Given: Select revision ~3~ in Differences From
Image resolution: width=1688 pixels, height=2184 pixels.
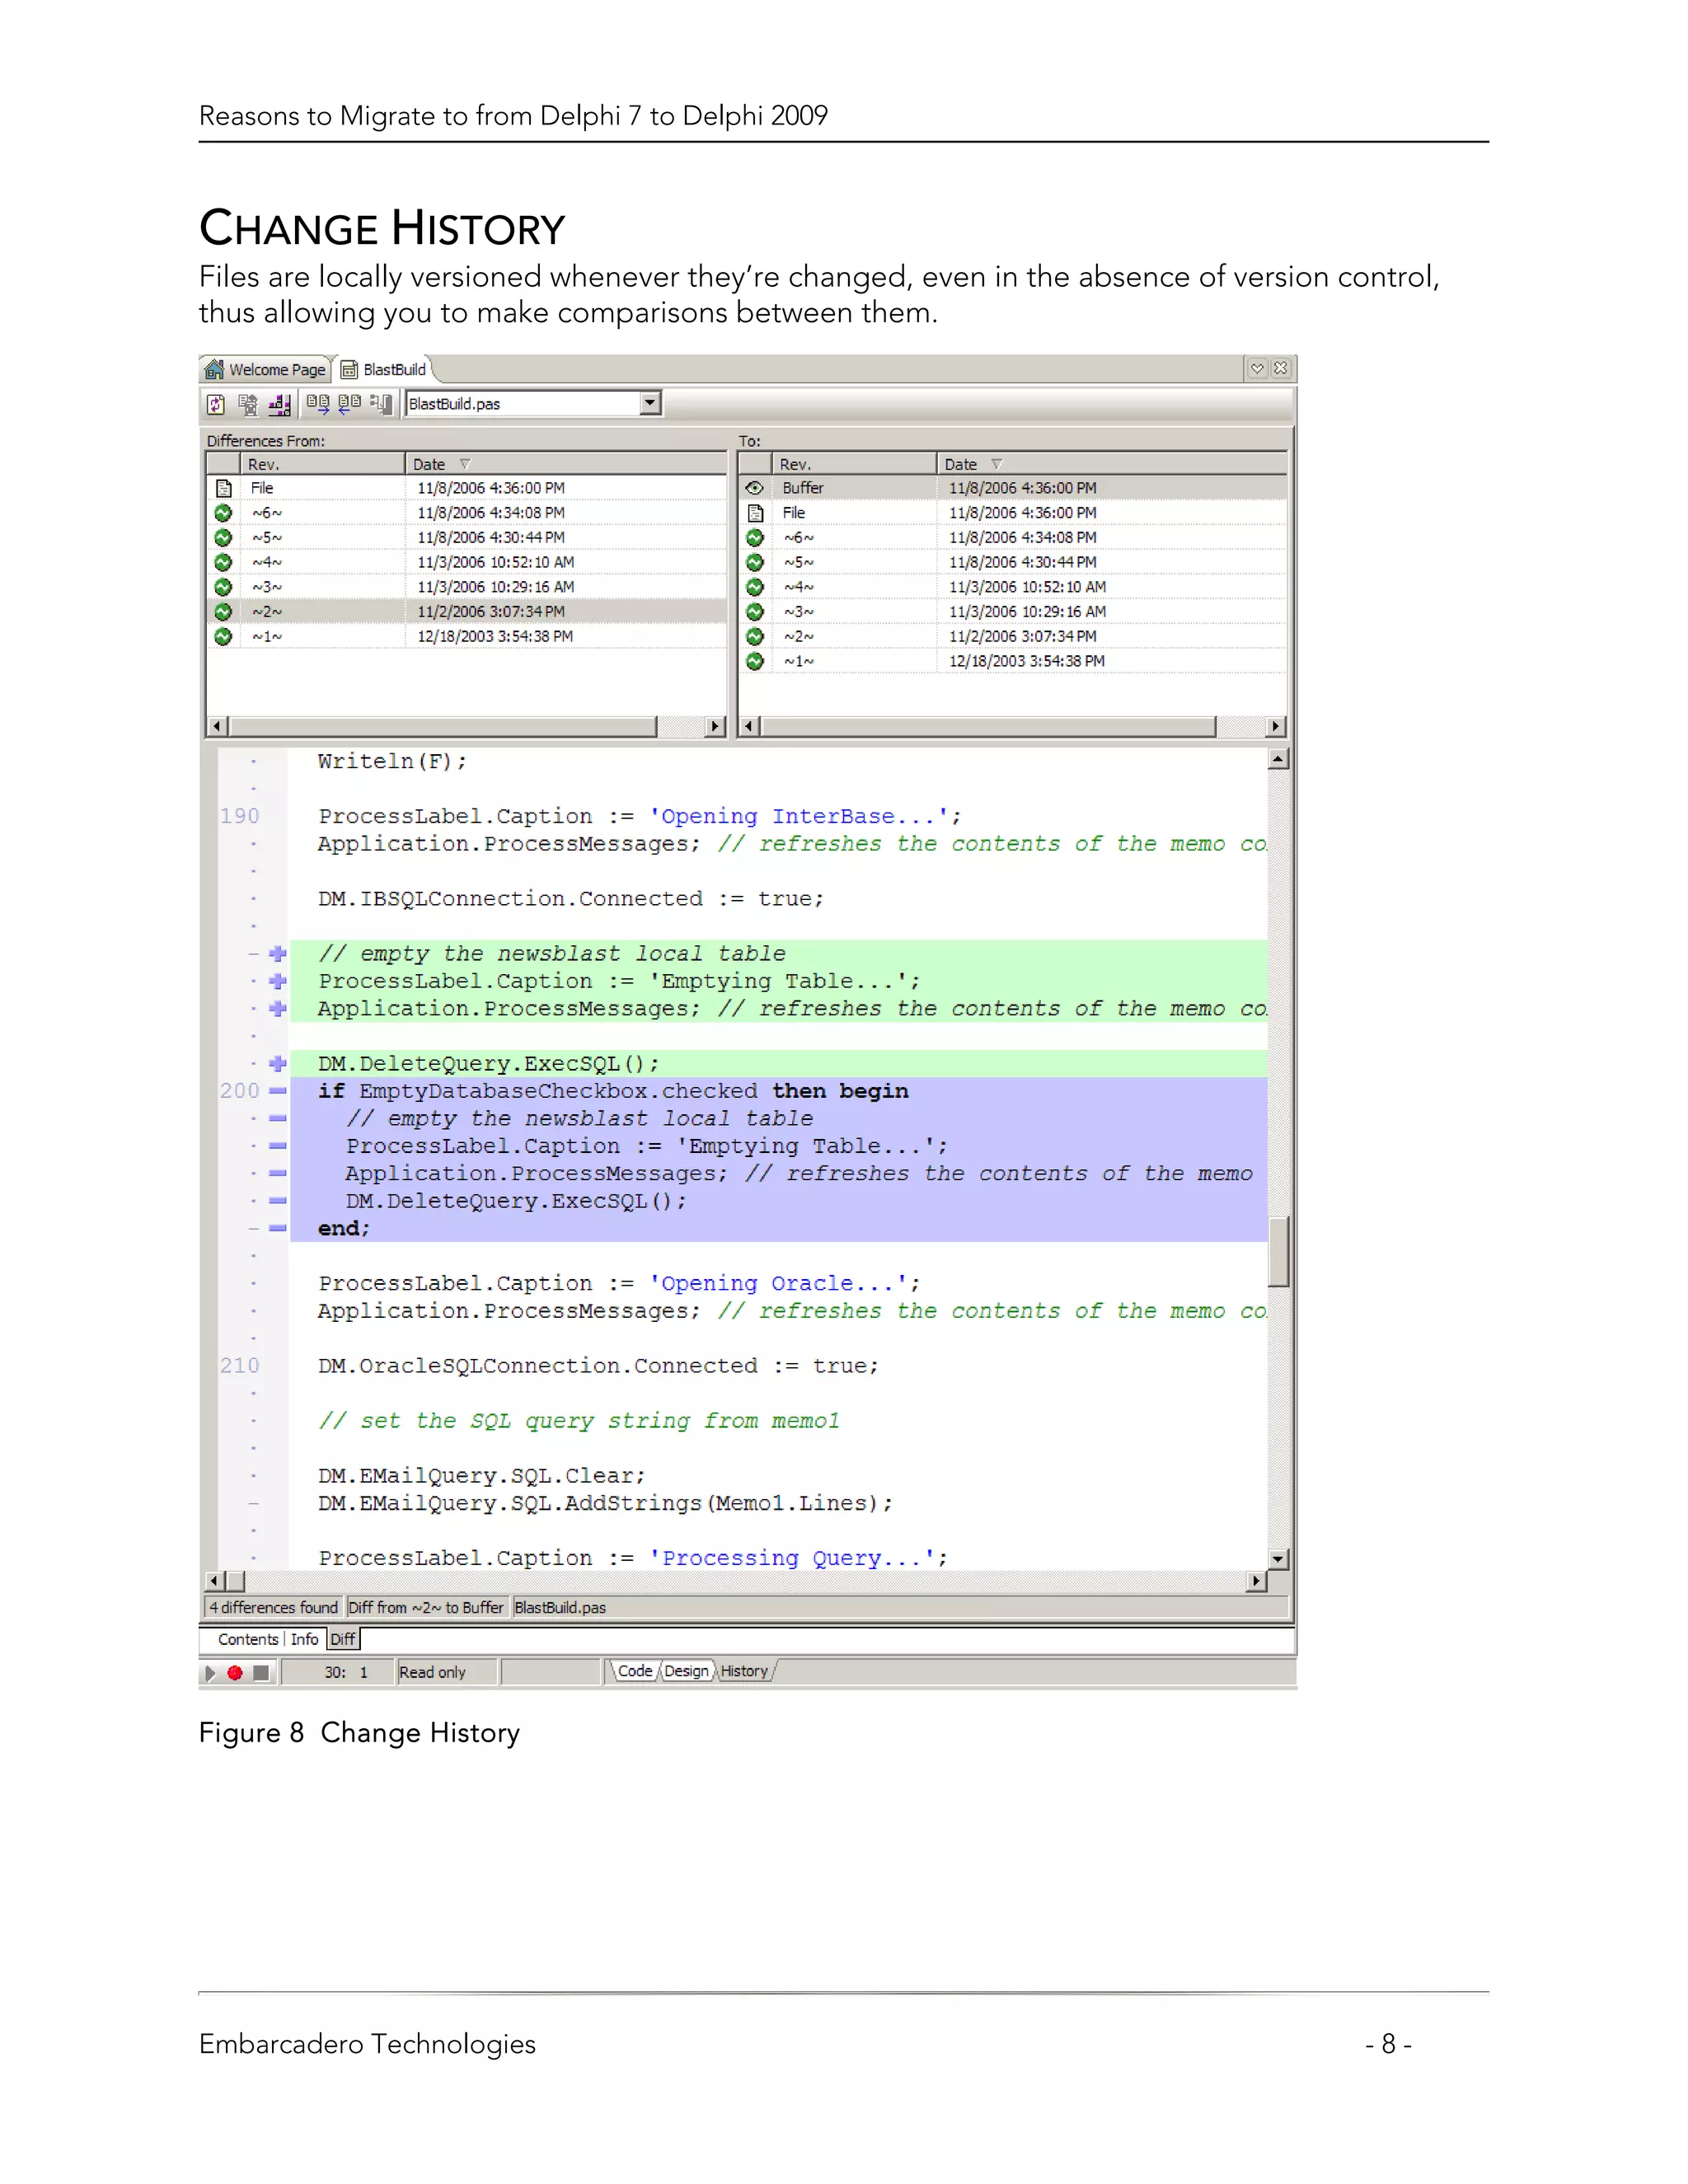Looking at the screenshot, I should tap(467, 587).
